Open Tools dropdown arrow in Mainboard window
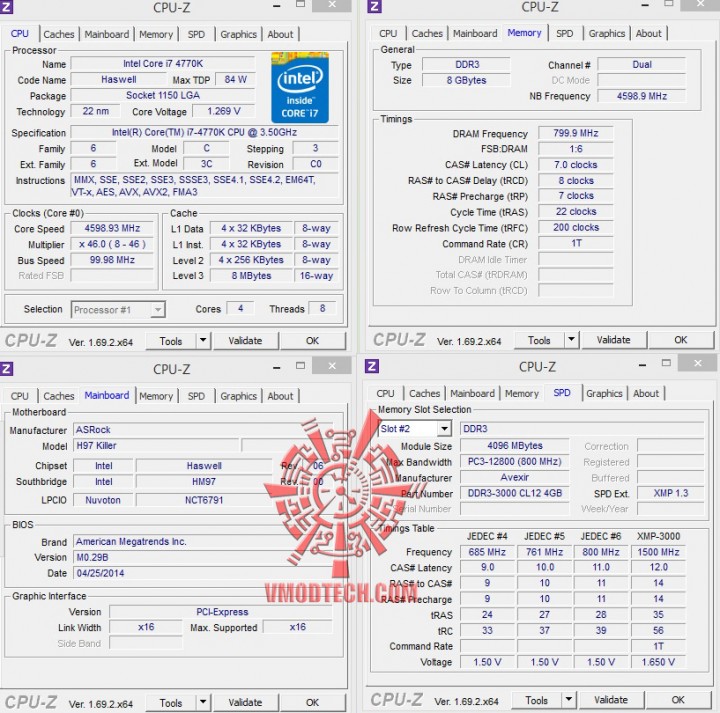The height and width of the screenshot is (713, 720). [x=203, y=702]
